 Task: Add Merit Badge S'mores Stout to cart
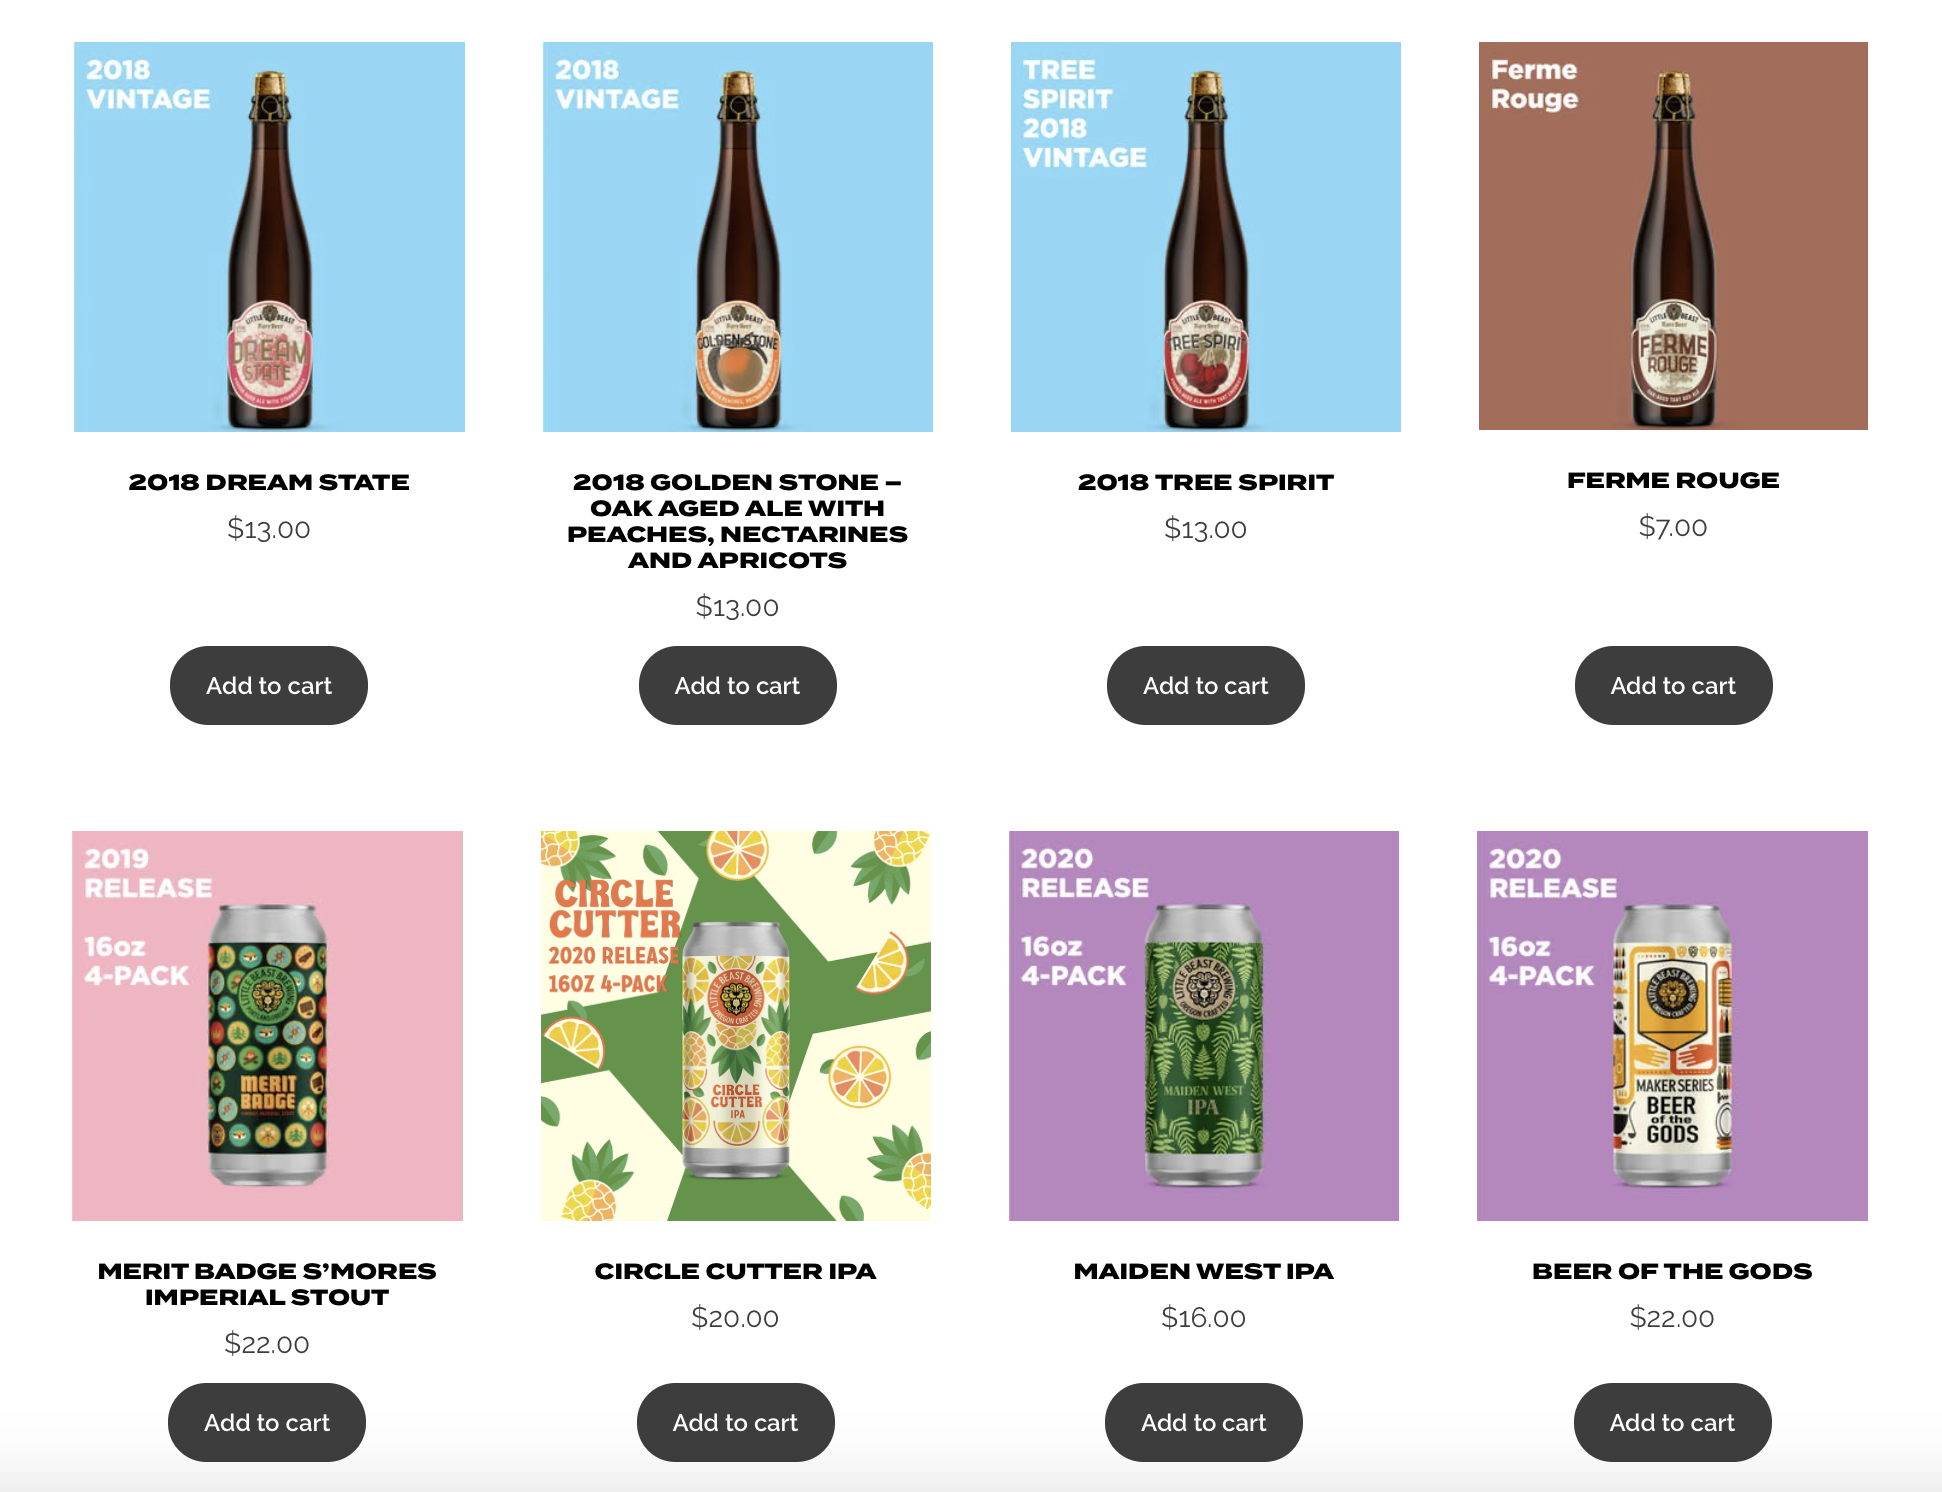pyautogui.click(x=267, y=1422)
